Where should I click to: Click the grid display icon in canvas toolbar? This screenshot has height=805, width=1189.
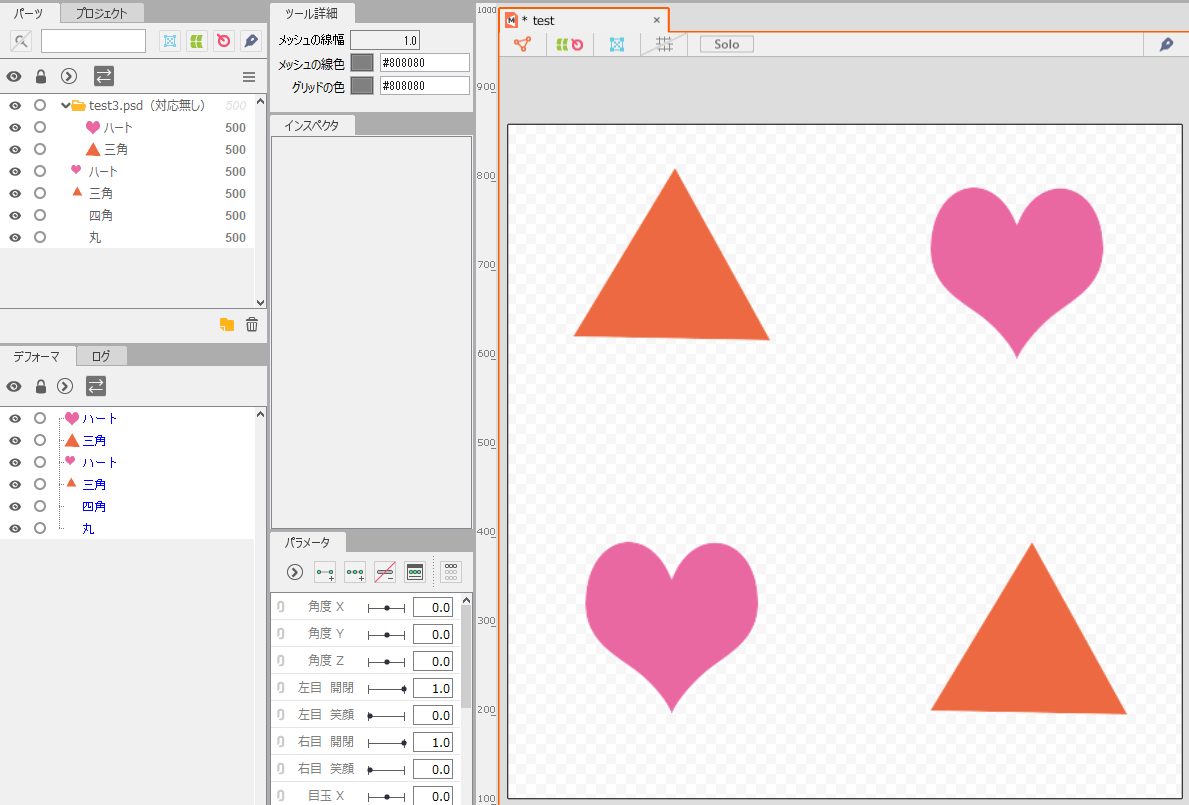coord(664,44)
